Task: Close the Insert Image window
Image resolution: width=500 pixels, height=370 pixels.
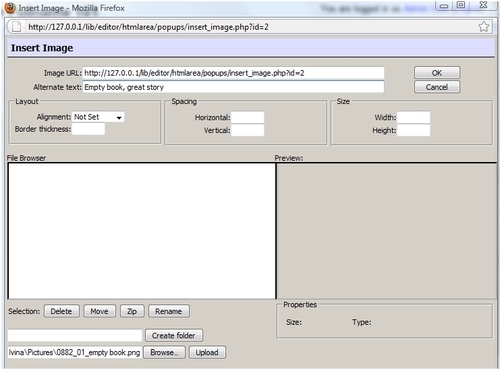Action: coord(484,5)
